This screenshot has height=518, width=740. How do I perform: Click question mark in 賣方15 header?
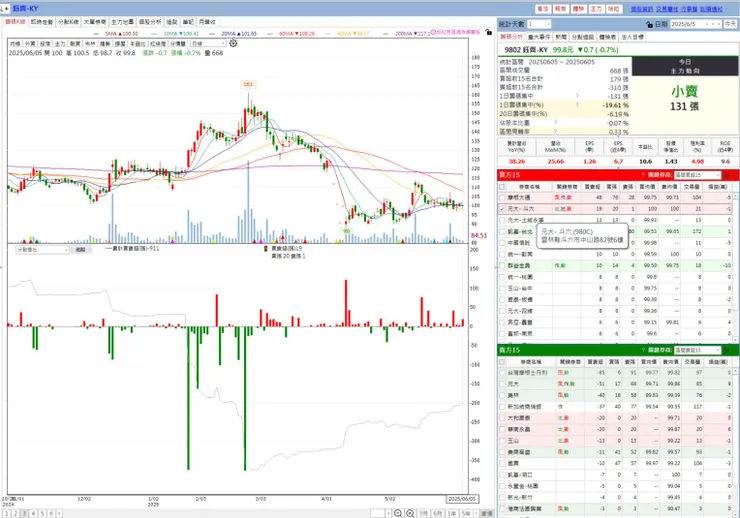point(643,350)
